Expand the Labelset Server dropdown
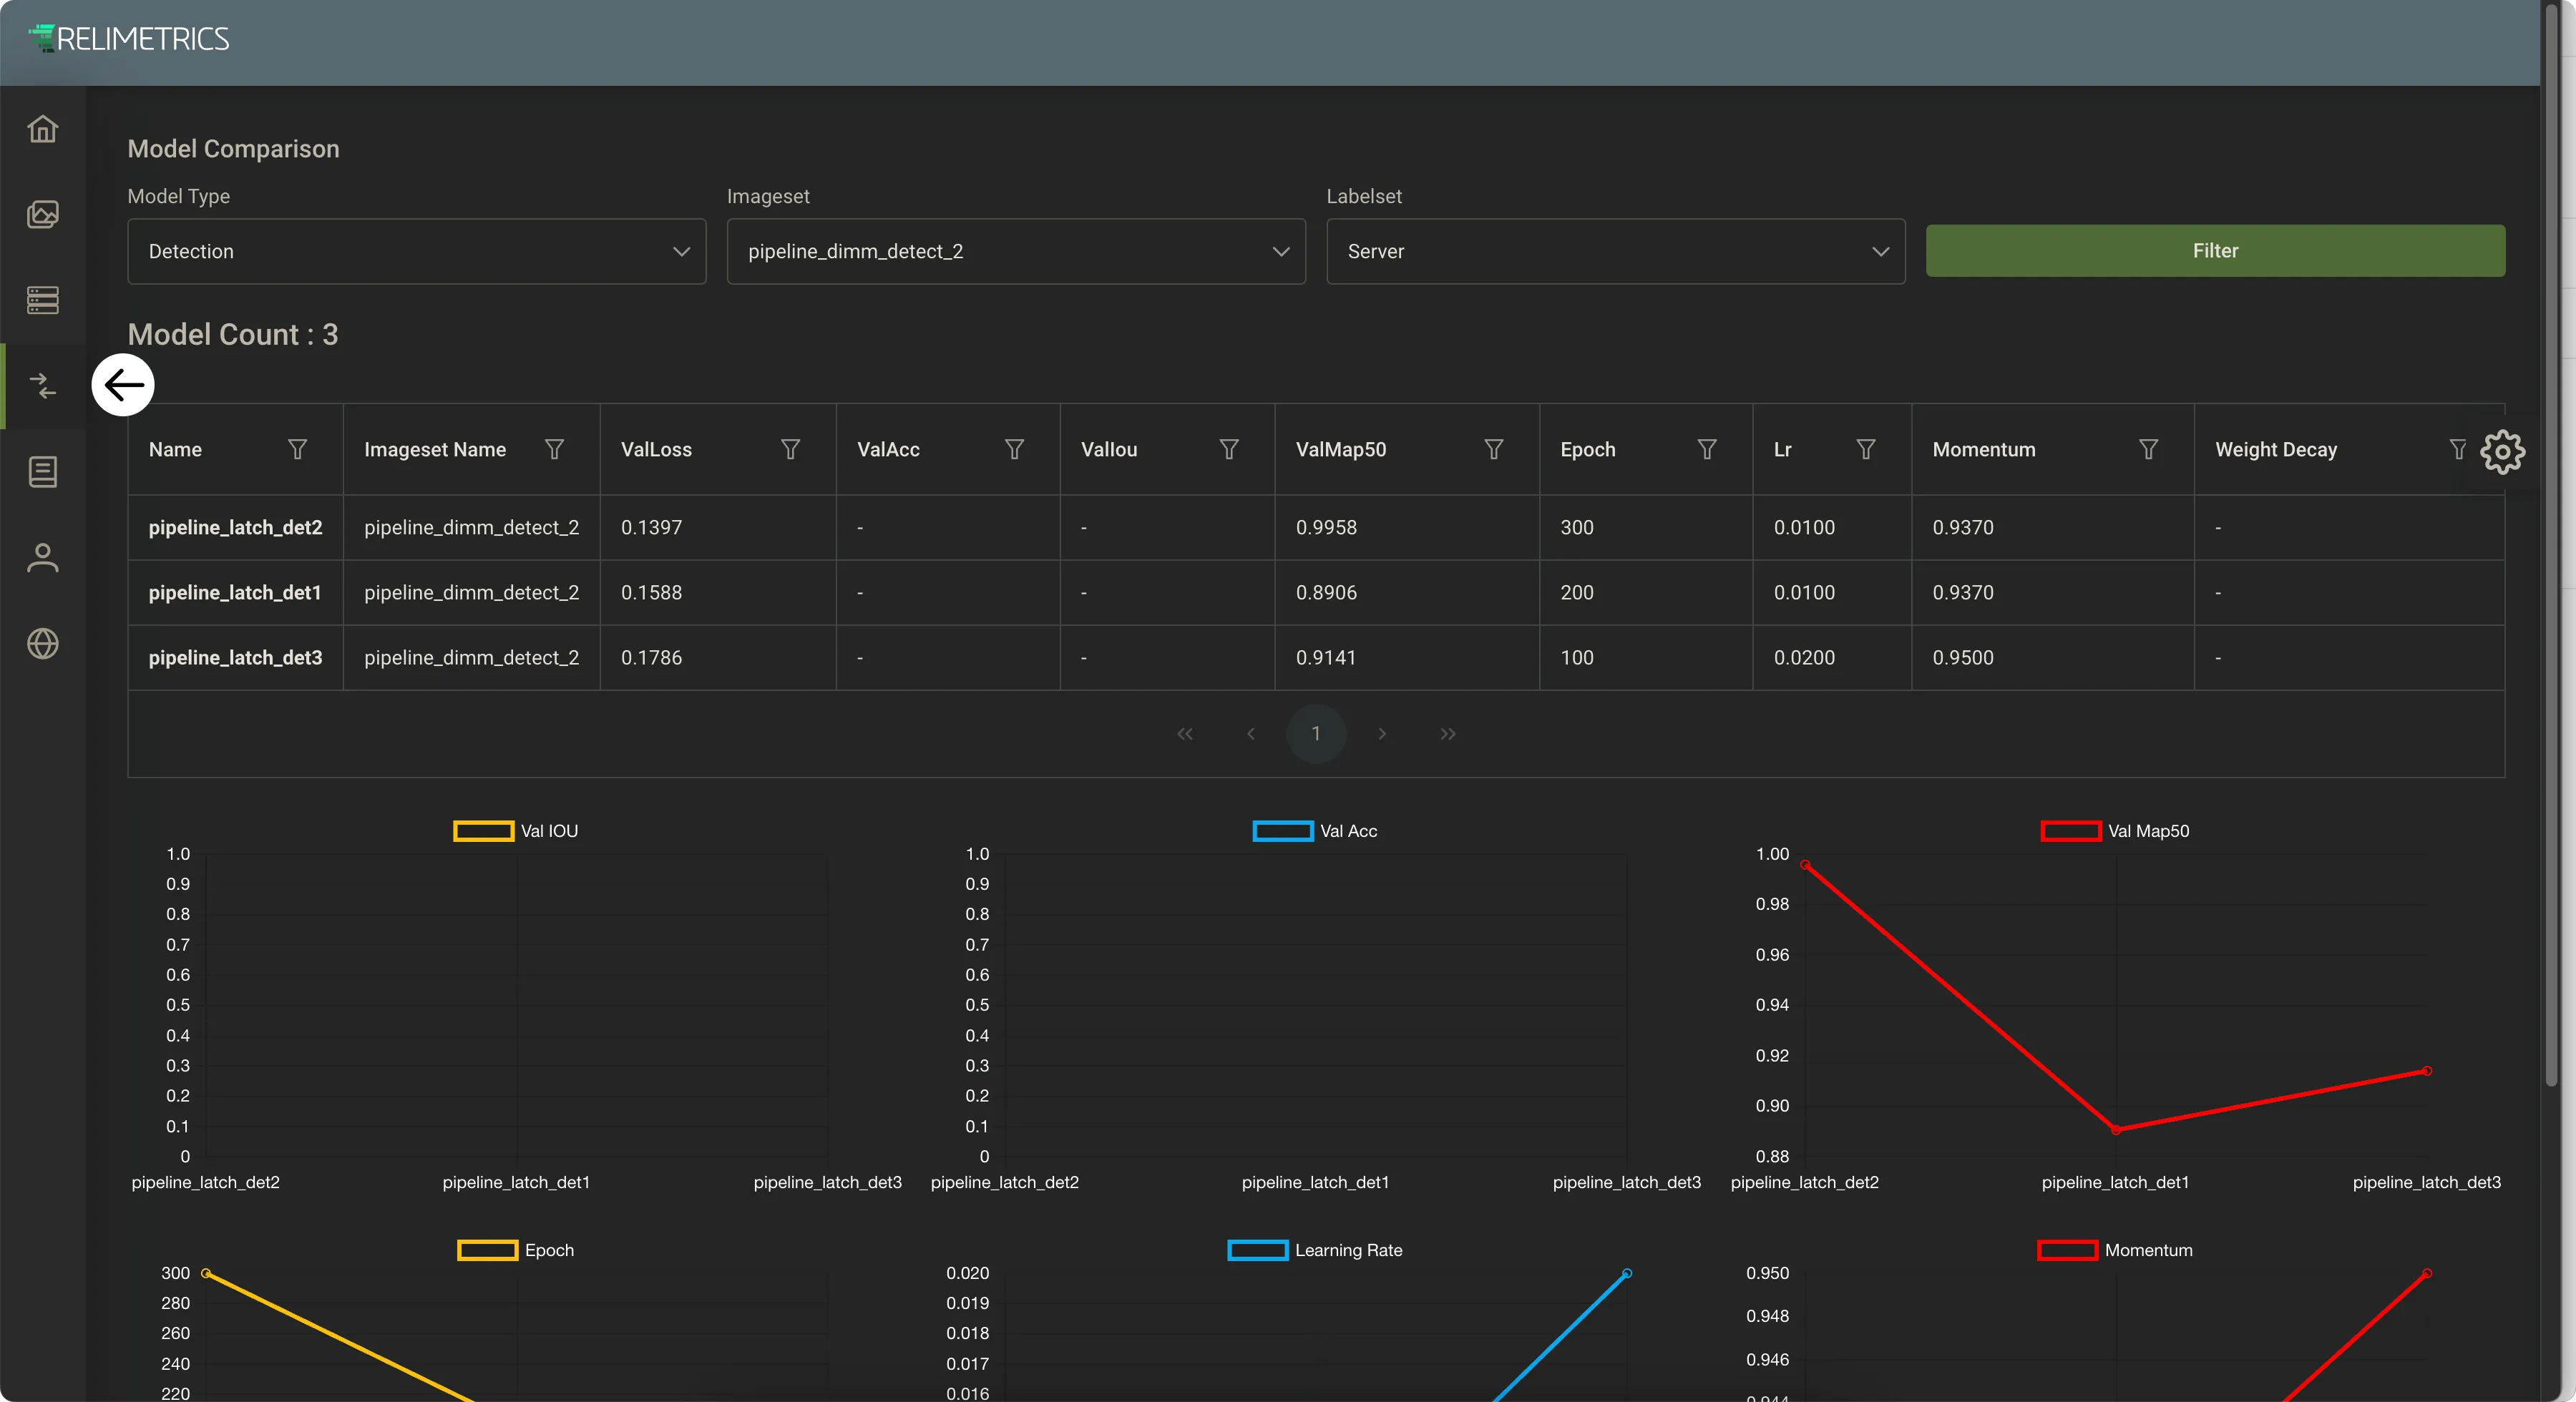 1615,252
